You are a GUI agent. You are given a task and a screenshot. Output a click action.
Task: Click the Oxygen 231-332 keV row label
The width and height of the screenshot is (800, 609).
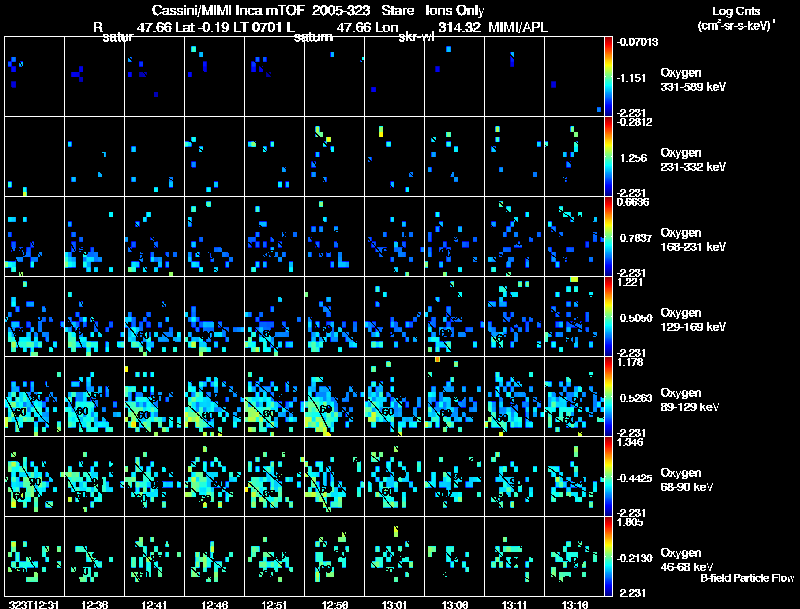(693, 160)
